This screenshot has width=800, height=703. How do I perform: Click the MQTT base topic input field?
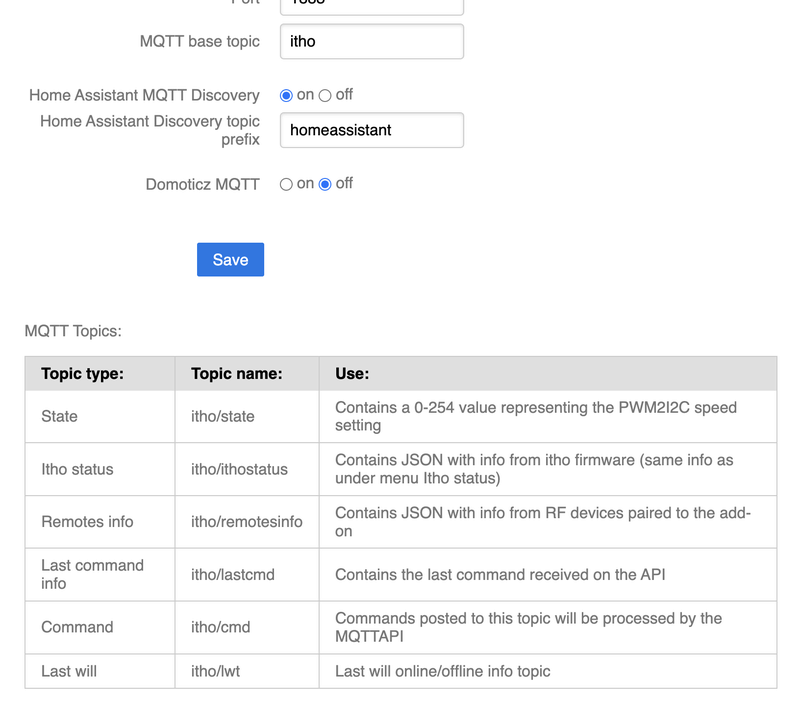click(x=371, y=42)
